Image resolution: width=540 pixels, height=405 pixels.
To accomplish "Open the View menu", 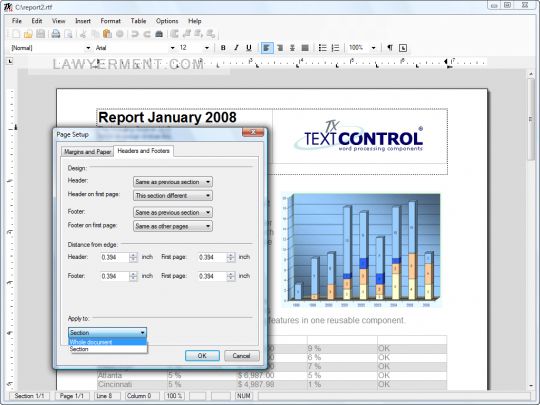I will pos(59,21).
